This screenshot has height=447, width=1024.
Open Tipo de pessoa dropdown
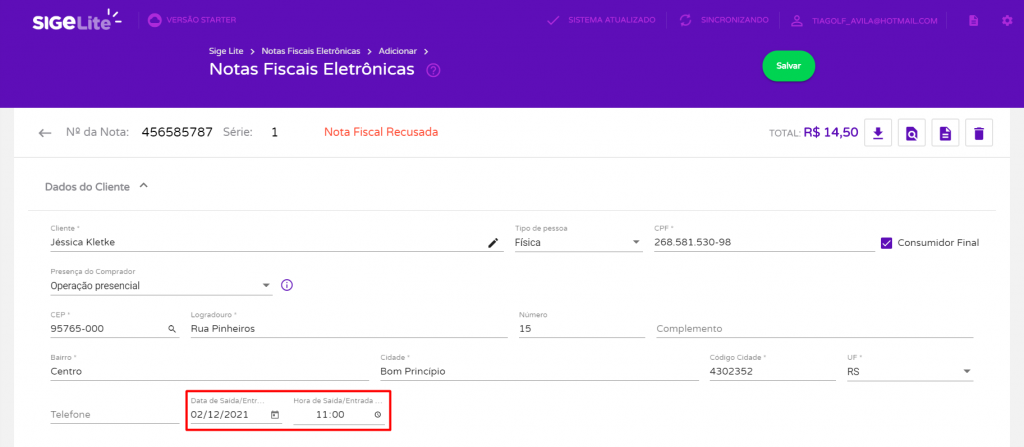click(579, 243)
